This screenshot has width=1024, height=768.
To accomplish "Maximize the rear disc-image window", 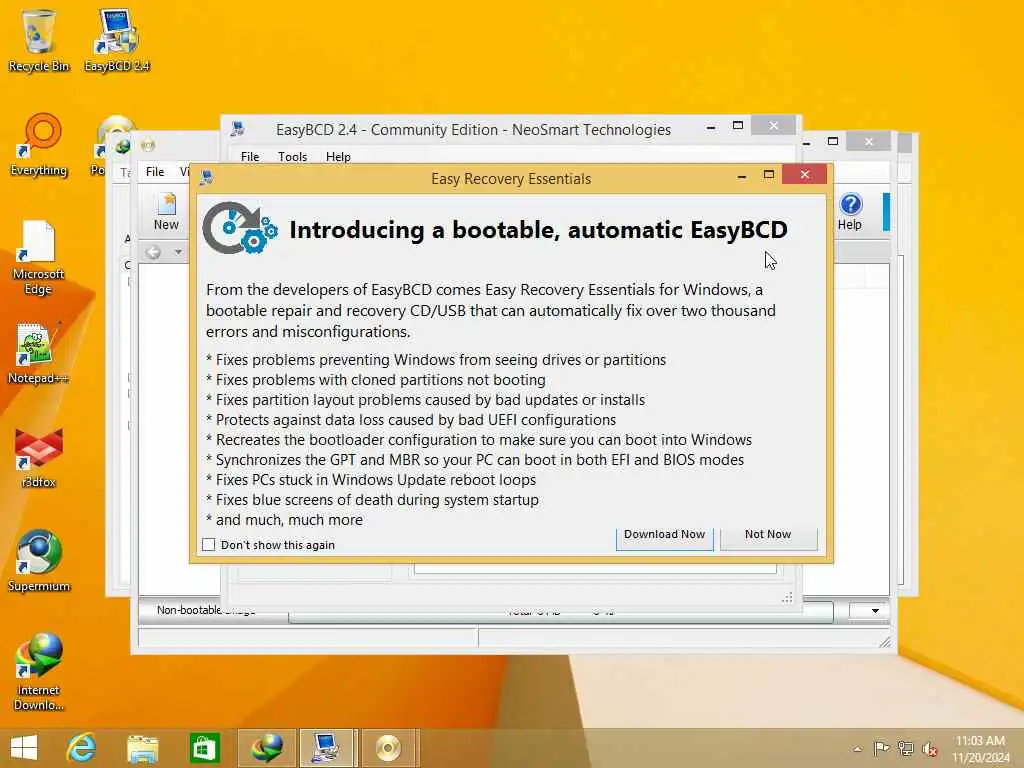I will pyautogui.click(x=833, y=142).
